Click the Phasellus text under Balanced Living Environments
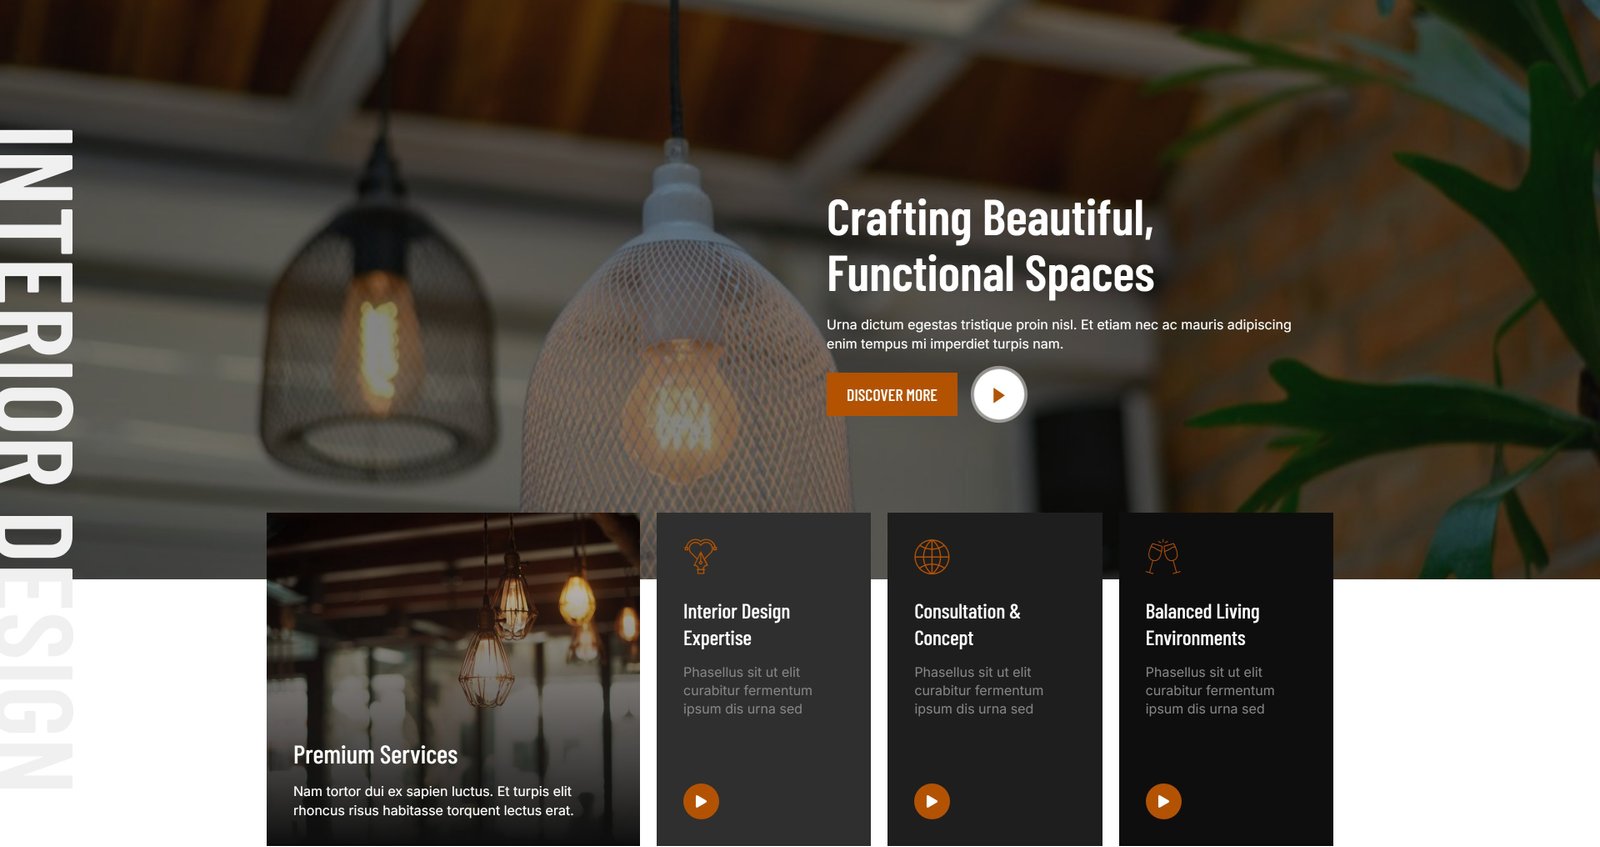Screen dimensions: 1600x847 click(x=1209, y=690)
